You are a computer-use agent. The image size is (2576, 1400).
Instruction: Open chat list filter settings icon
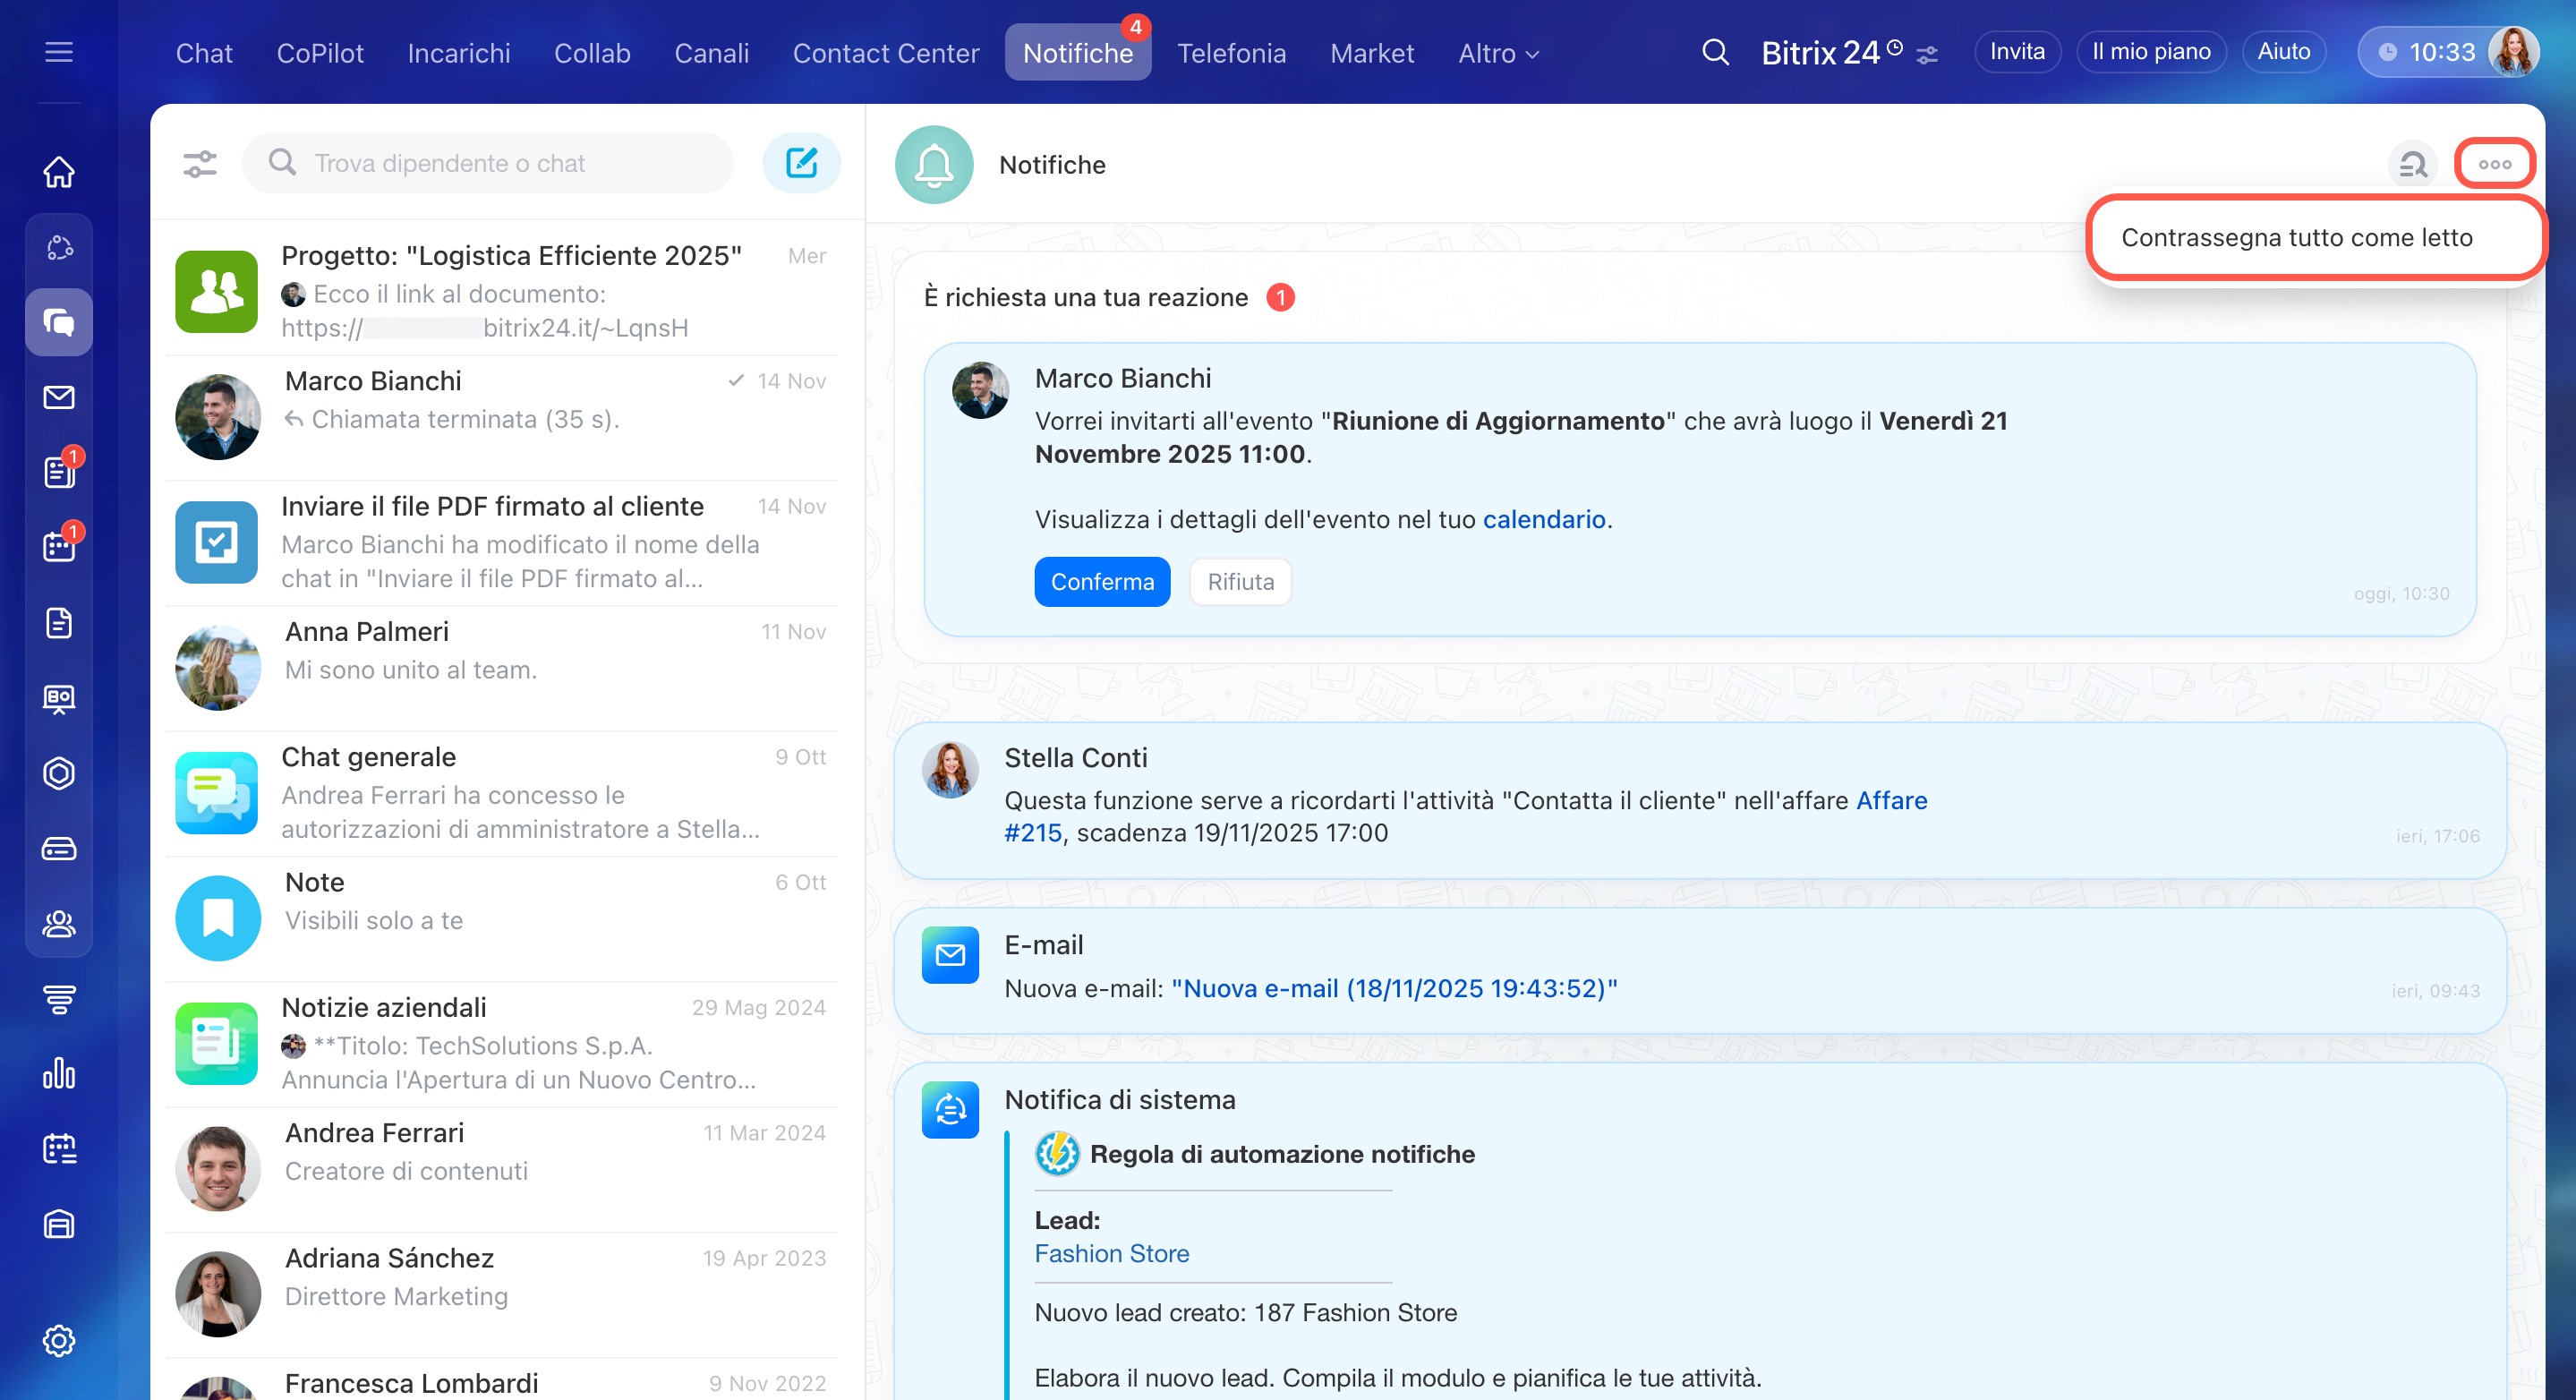[200, 163]
